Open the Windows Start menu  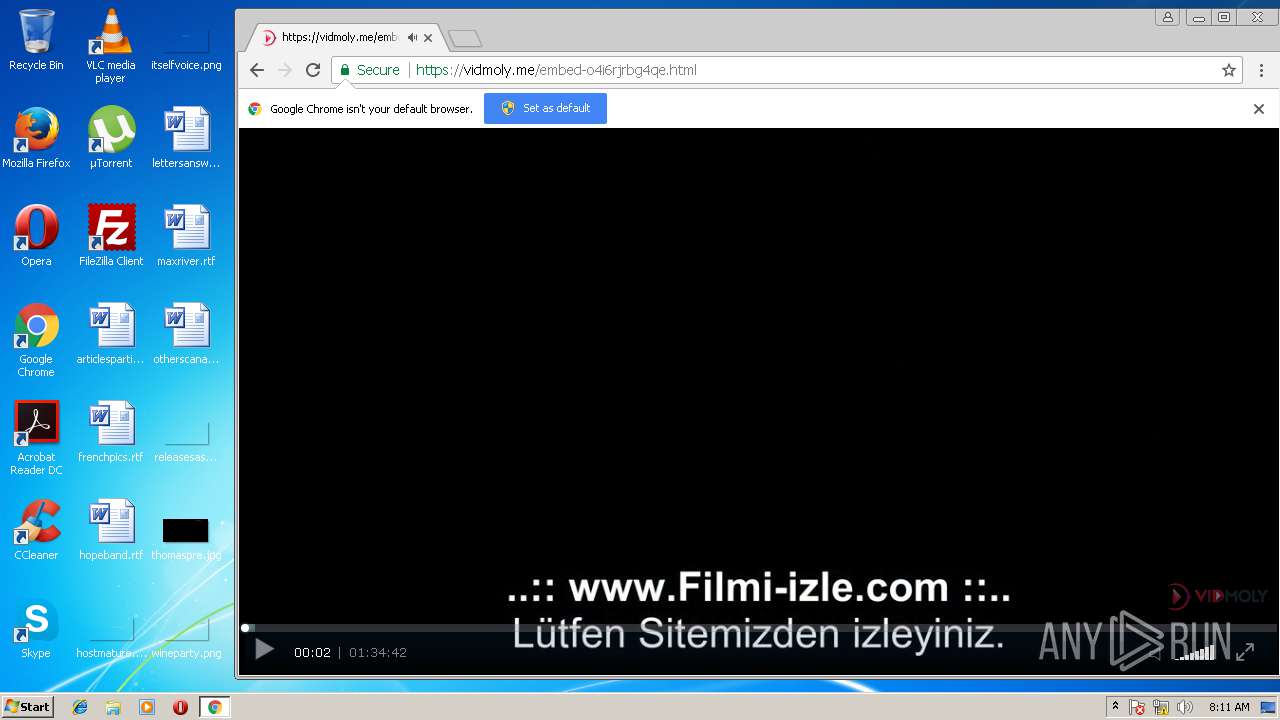point(27,706)
